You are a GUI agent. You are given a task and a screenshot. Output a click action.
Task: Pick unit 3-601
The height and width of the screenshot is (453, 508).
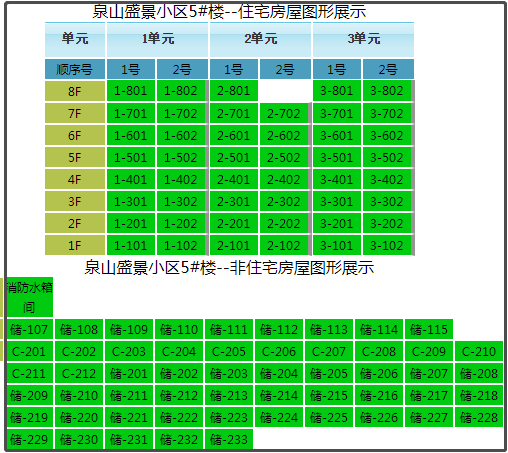tap(337, 136)
